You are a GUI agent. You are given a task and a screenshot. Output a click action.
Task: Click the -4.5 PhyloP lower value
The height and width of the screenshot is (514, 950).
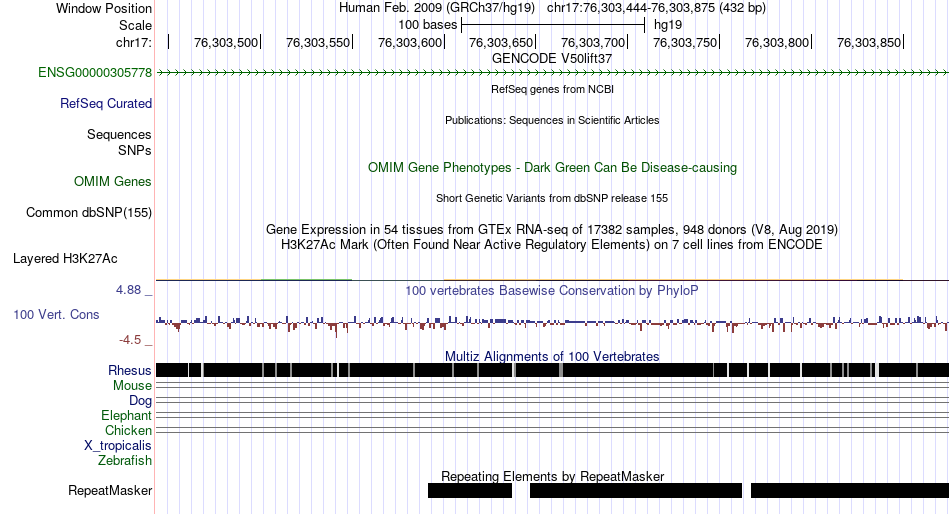click(130, 340)
